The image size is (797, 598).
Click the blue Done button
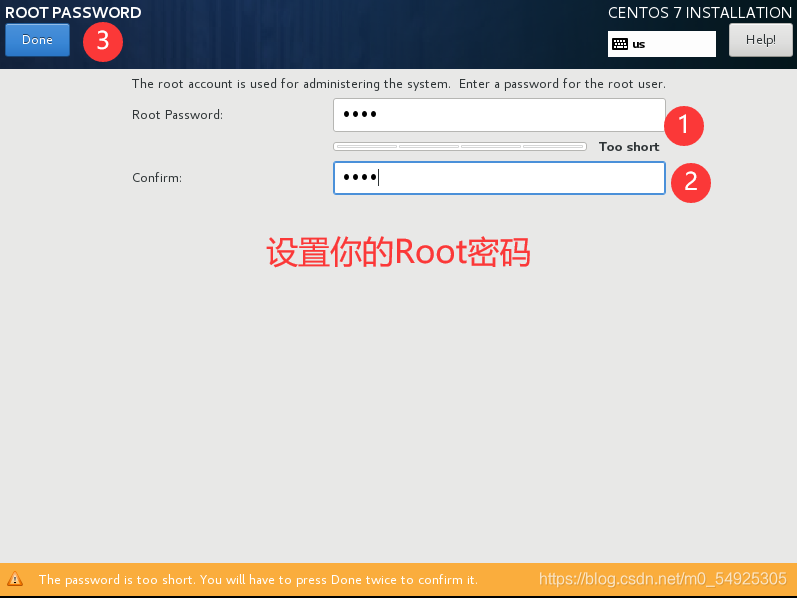[x=37, y=40]
